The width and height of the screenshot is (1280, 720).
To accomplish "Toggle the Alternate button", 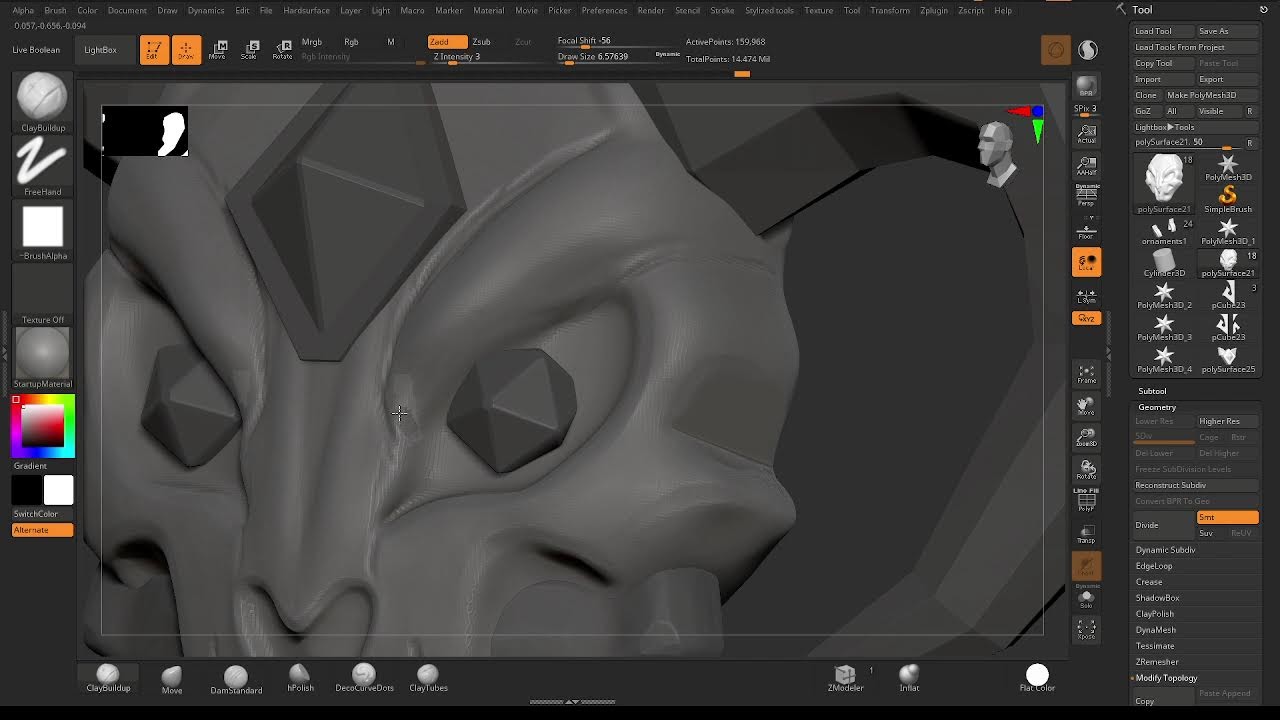I will pos(42,530).
